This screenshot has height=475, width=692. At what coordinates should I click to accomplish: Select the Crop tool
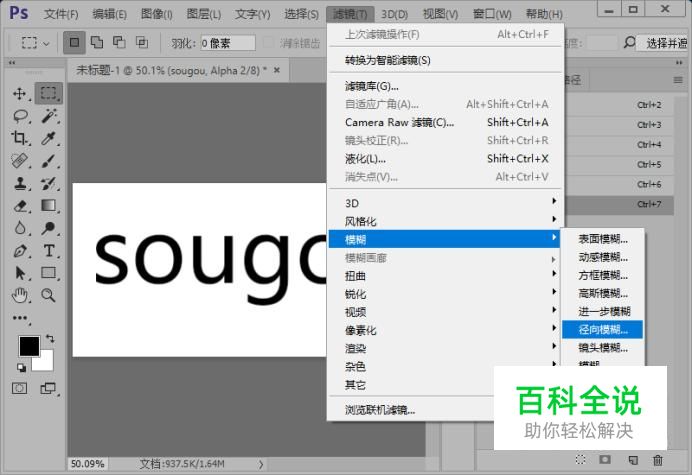coord(20,138)
